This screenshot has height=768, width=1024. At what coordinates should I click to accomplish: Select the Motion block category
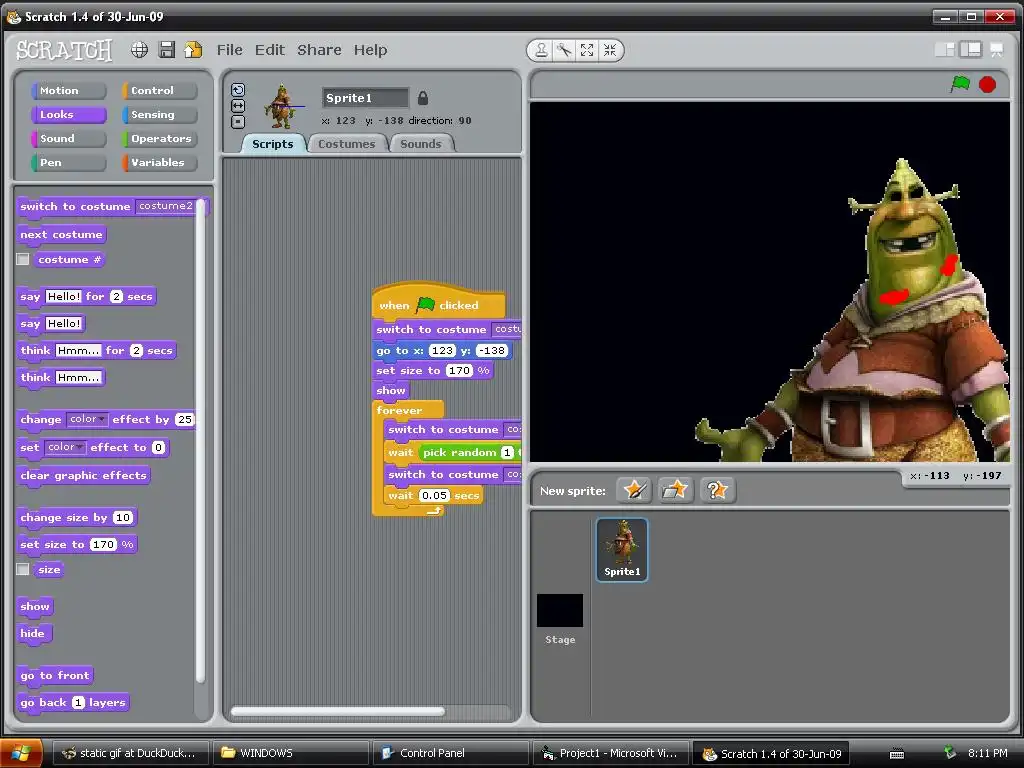[69, 91]
